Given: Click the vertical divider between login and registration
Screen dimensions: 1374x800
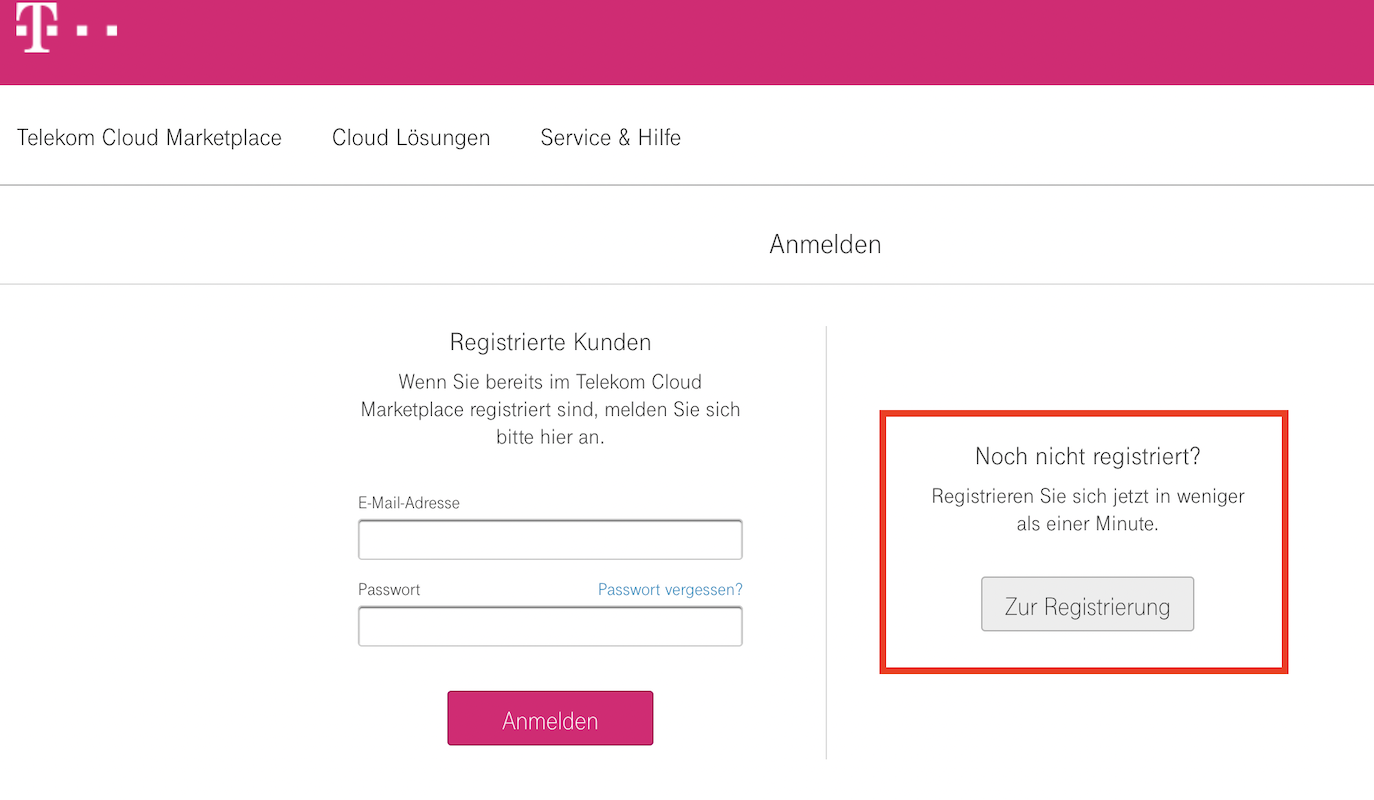Looking at the screenshot, I should (826, 540).
